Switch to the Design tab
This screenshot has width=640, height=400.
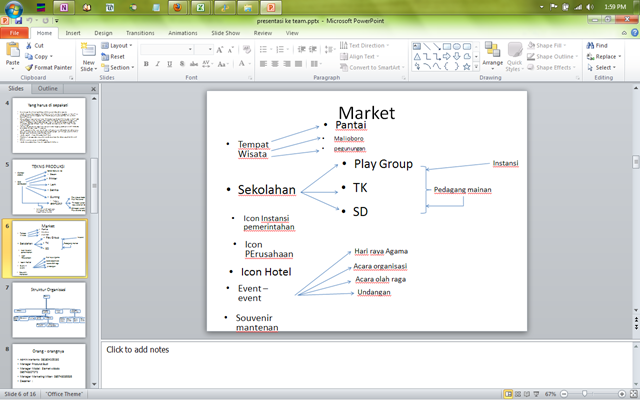click(x=103, y=33)
